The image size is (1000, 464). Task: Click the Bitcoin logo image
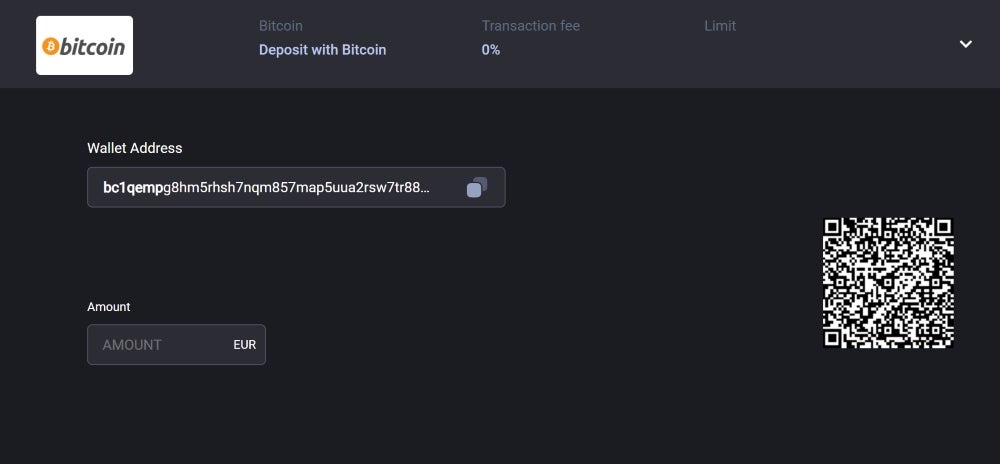click(x=84, y=45)
